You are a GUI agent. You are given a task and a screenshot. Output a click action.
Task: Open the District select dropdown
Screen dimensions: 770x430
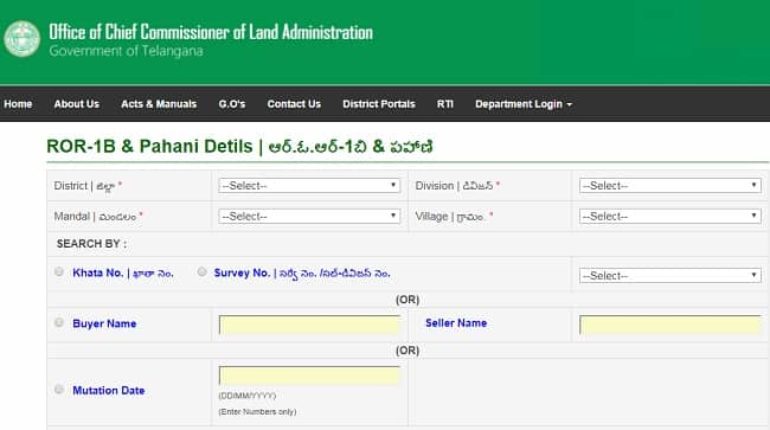[309, 186]
